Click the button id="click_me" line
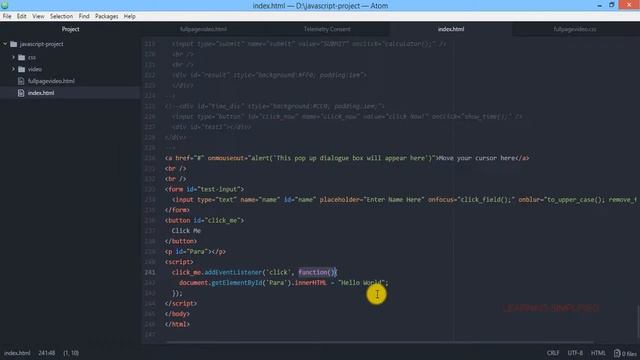 pos(204,220)
